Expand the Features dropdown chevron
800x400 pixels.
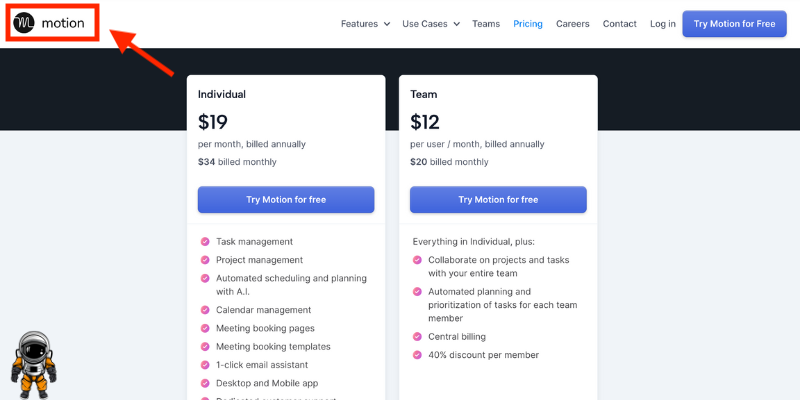point(387,24)
